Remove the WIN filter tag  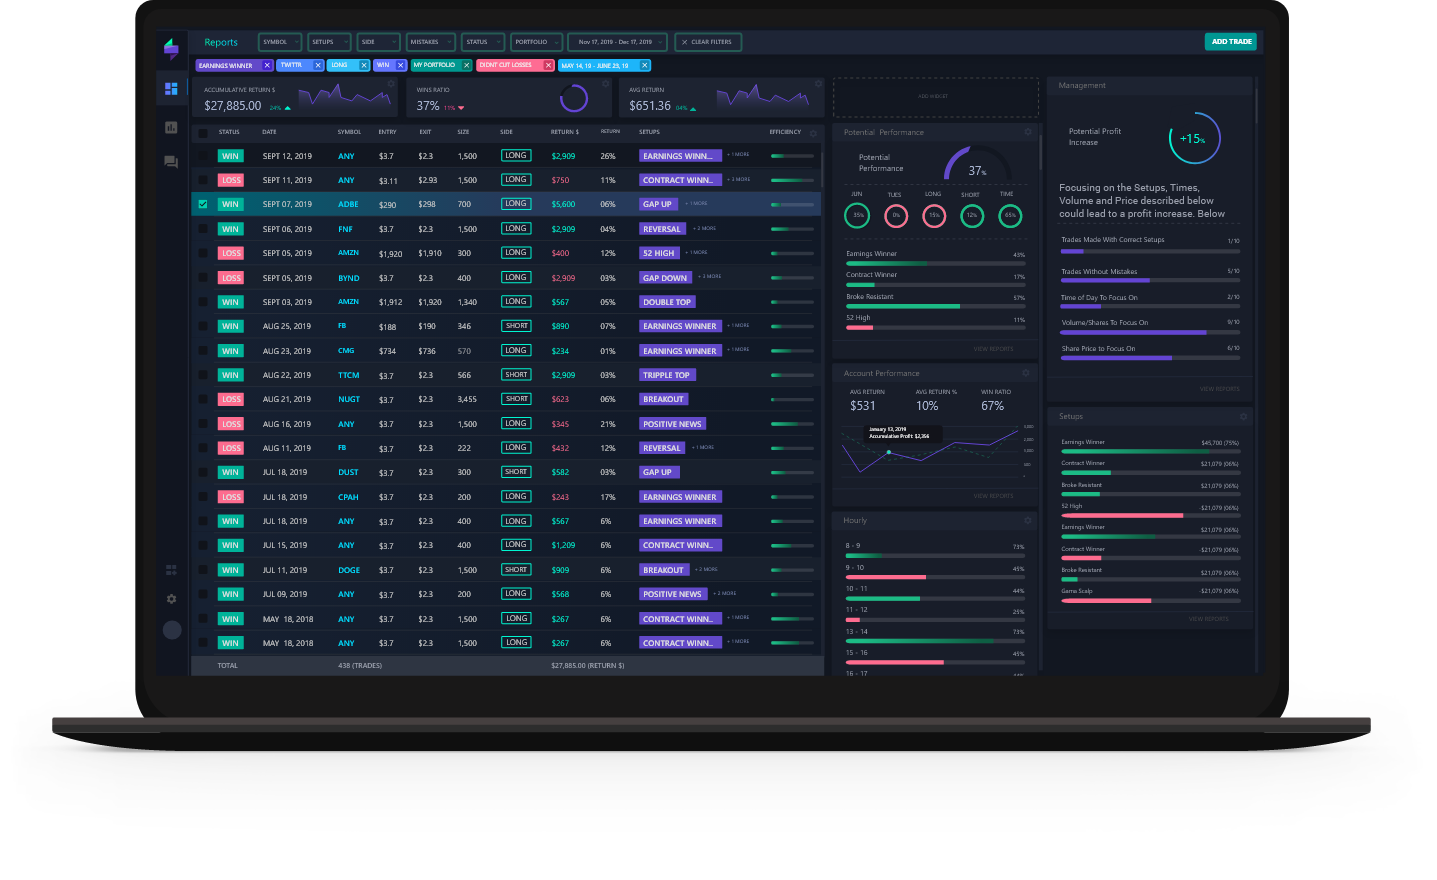click(401, 65)
